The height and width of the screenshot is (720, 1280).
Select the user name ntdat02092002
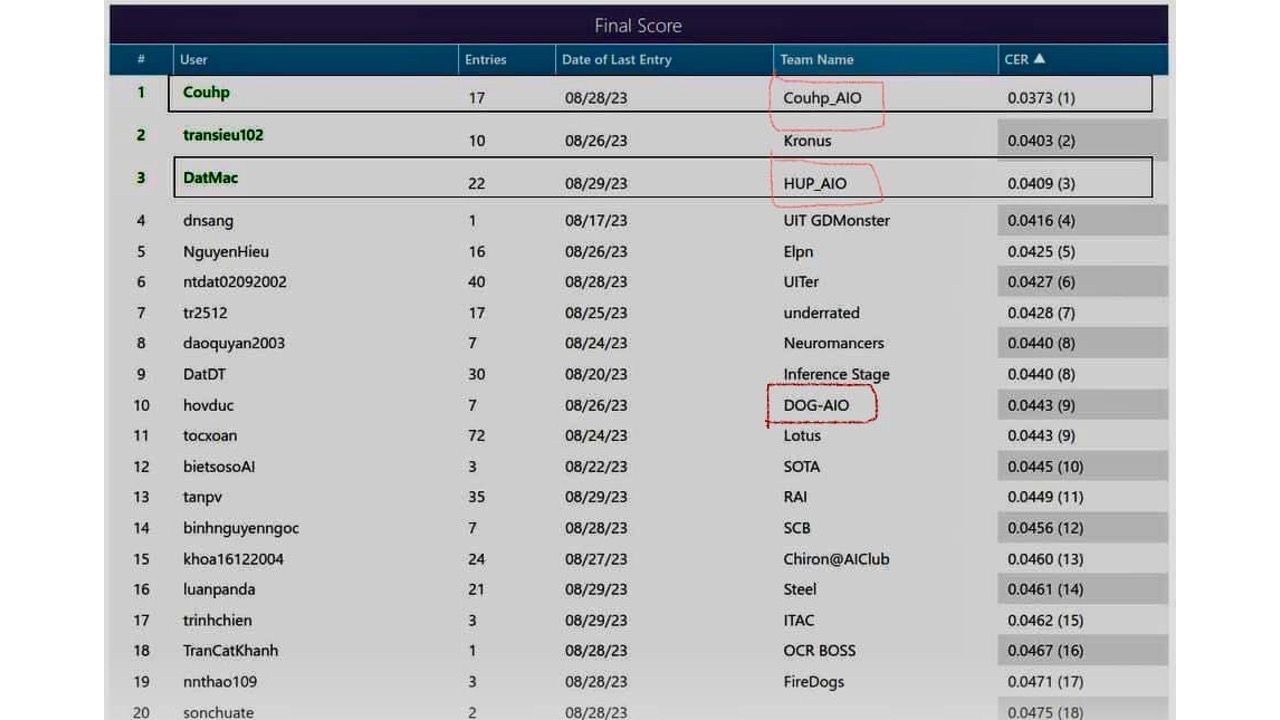click(x=235, y=282)
